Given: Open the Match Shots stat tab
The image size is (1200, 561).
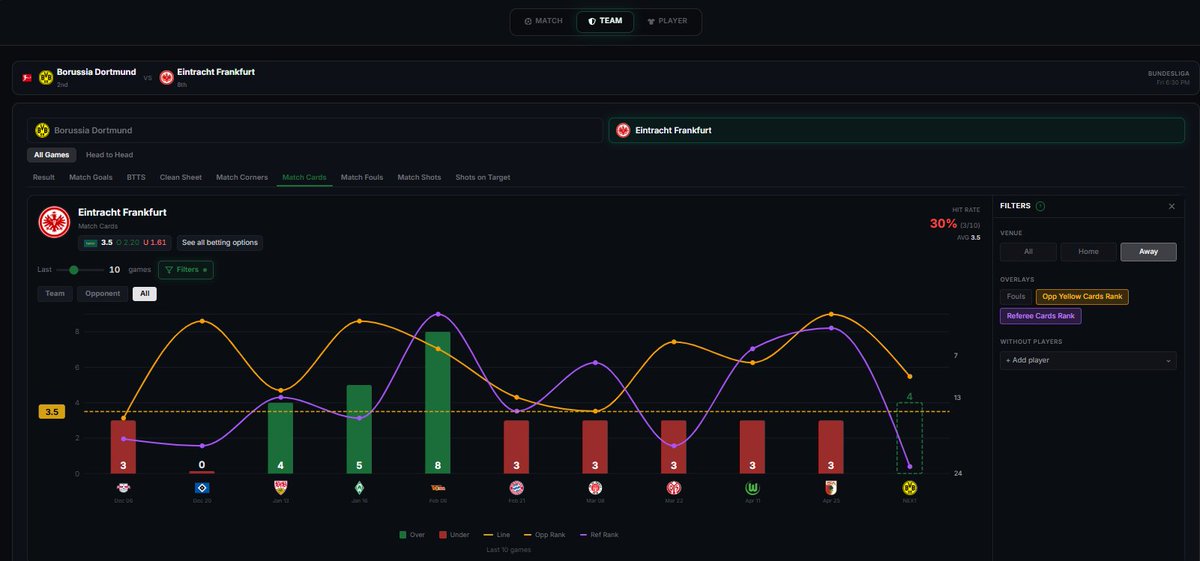Looking at the screenshot, I should 419,177.
